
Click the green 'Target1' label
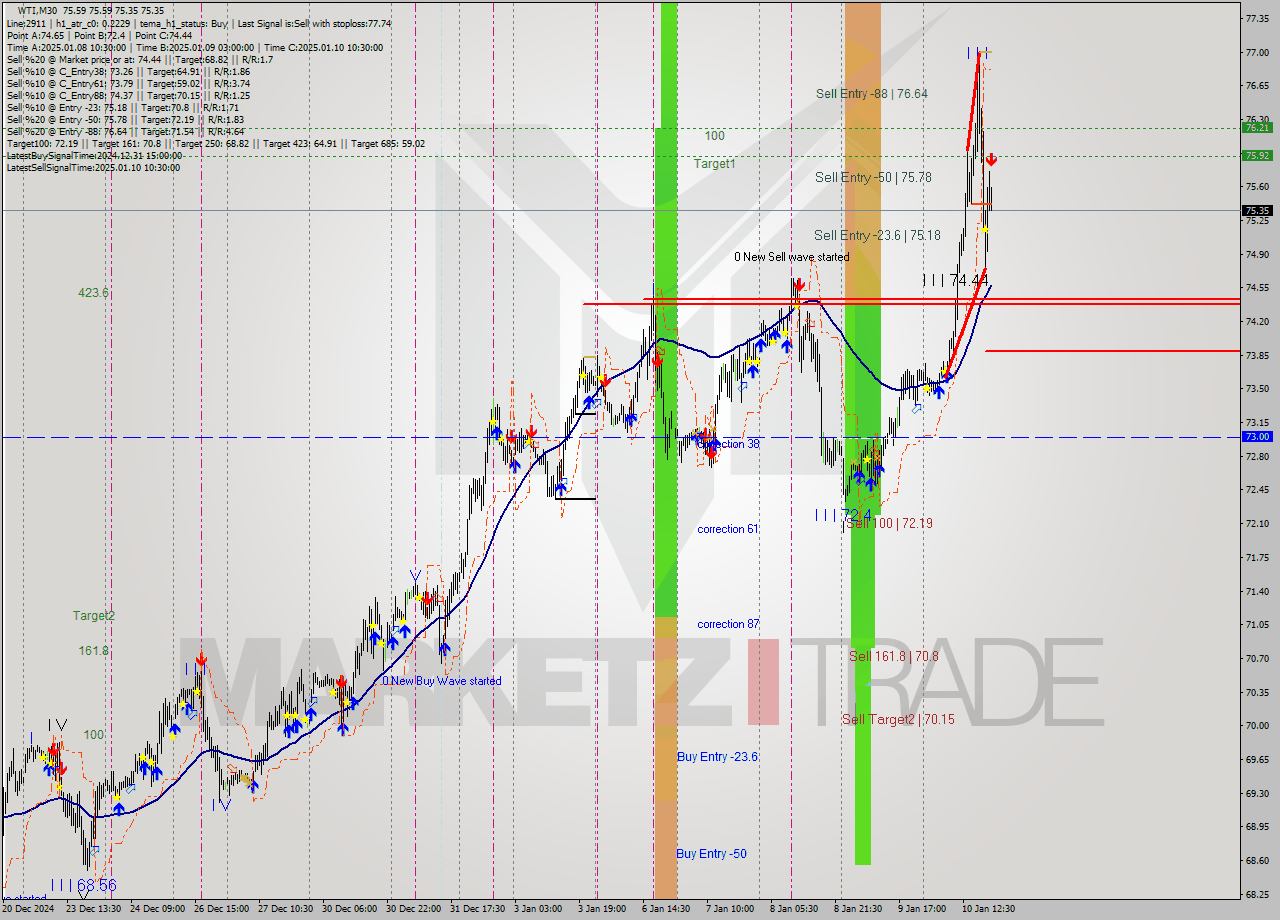[x=715, y=163]
